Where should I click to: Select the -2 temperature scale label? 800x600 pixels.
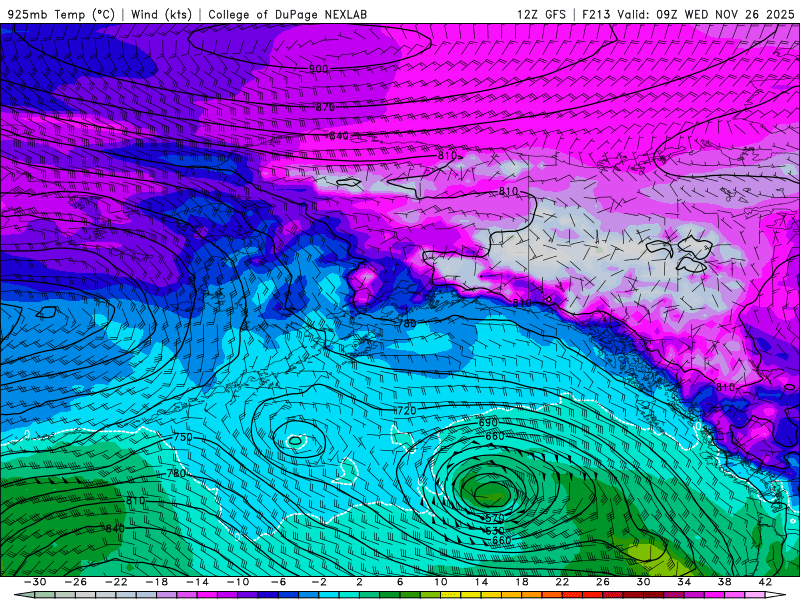(x=319, y=582)
